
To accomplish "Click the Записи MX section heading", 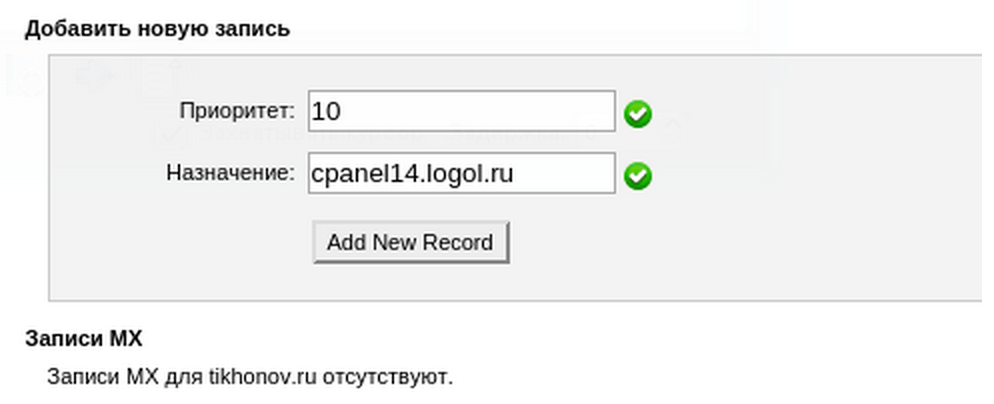I will (x=84, y=339).
